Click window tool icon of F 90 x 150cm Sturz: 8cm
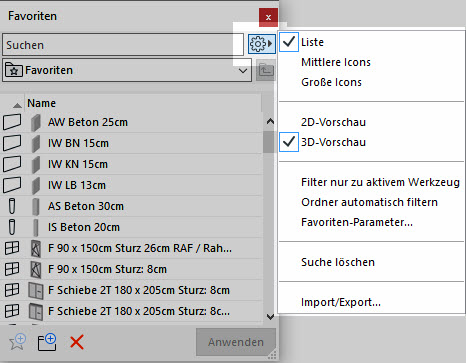Viewport: 466px width, 363px height. pyautogui.click(x=12, y=269)
